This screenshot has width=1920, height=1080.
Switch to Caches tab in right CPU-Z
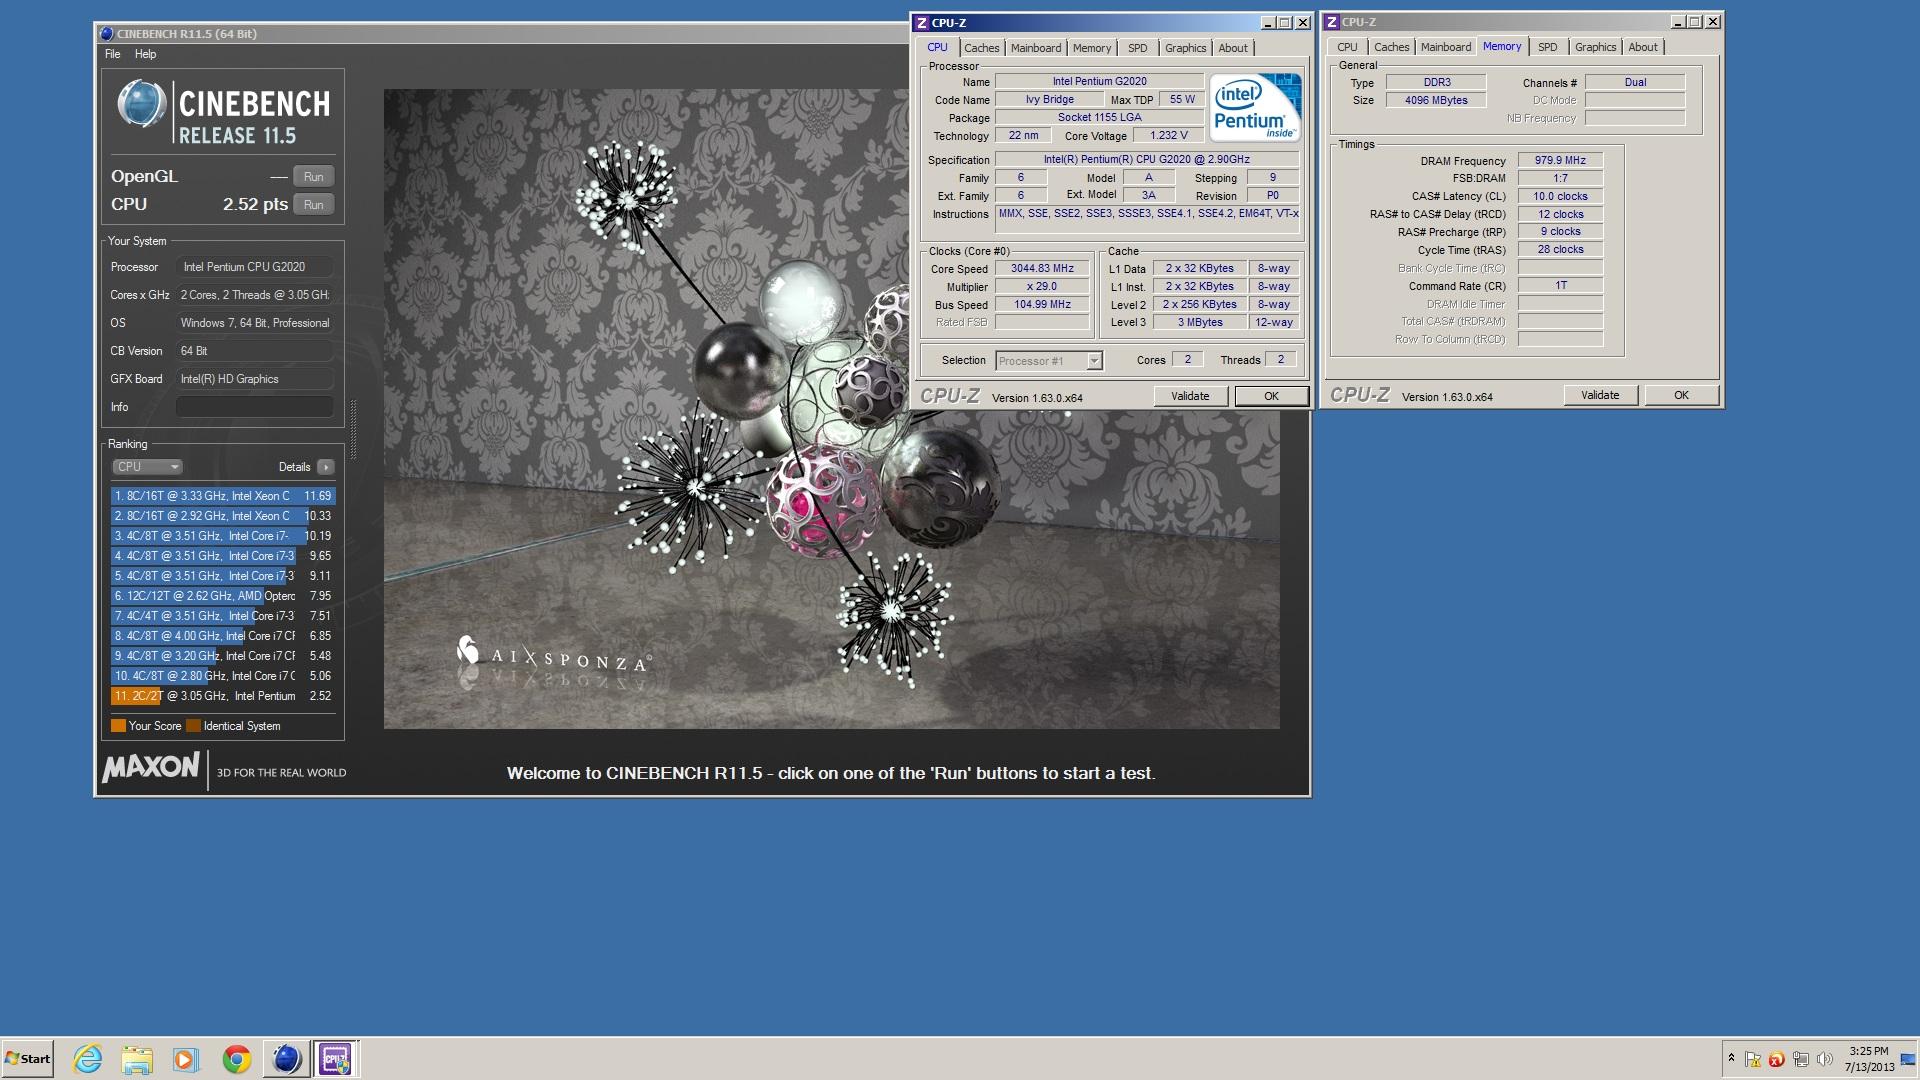(1391, 47)
